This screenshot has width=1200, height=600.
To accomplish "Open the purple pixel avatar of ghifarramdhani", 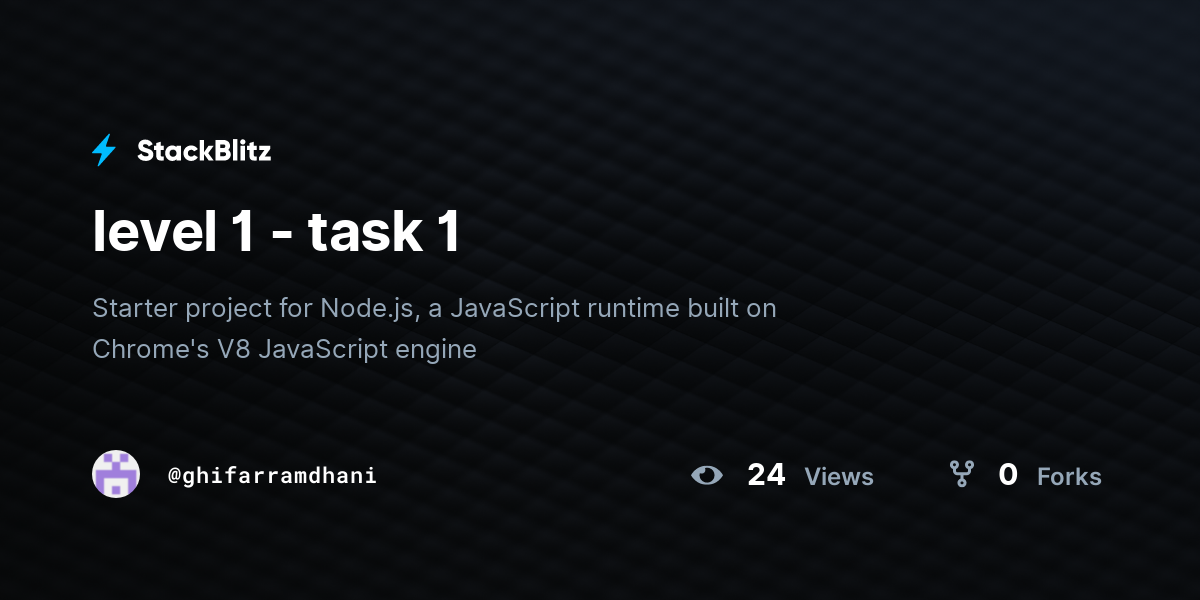I will click(116, 474).
